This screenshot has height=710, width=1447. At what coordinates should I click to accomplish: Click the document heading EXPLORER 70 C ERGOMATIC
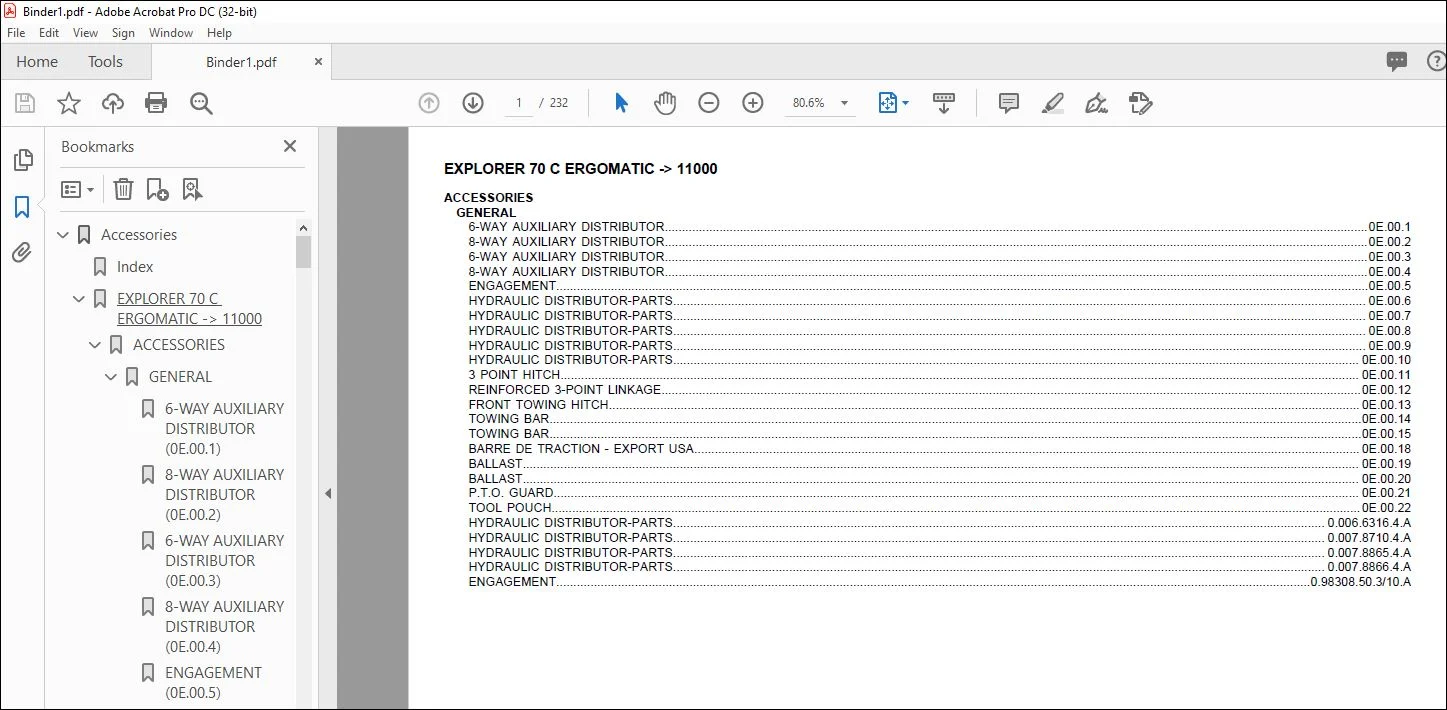point(581,169)
